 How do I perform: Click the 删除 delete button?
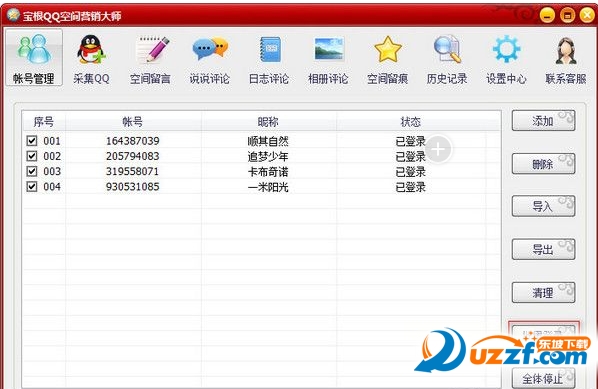543,164
